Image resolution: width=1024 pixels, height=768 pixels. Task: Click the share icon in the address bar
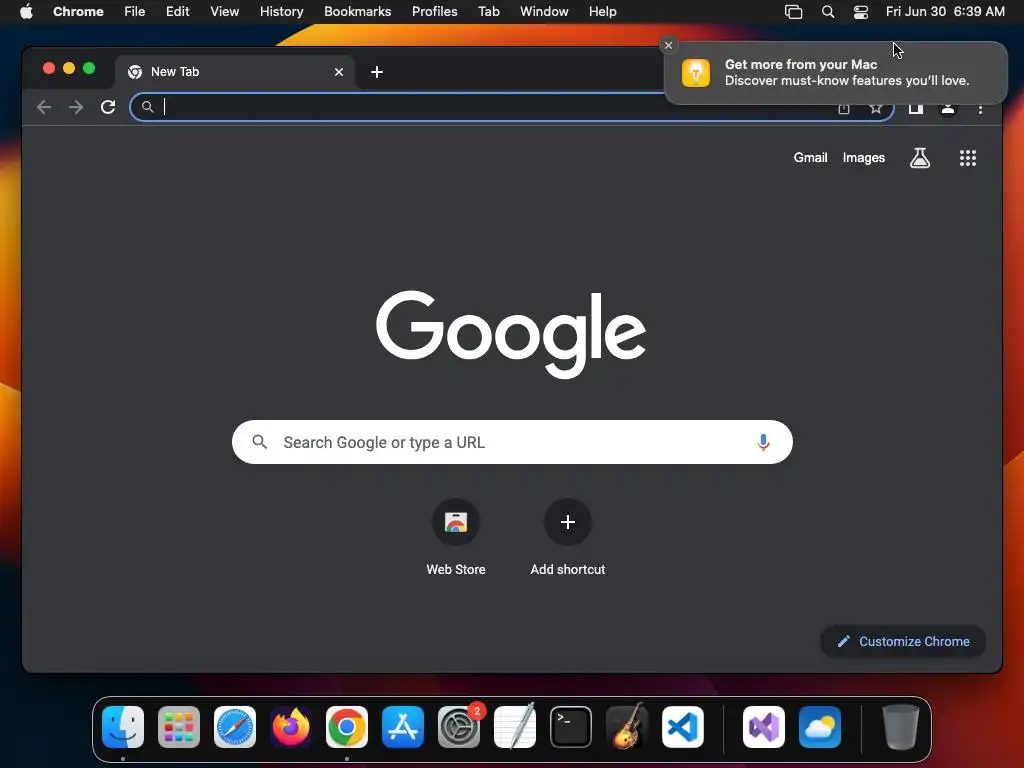pyautogui.click(x=844, y=110)
